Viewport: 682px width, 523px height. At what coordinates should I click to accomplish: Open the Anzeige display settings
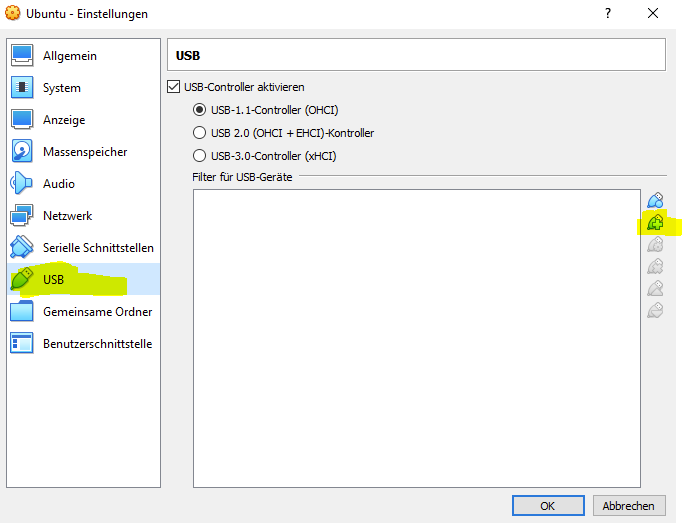[x=83, y=120]
